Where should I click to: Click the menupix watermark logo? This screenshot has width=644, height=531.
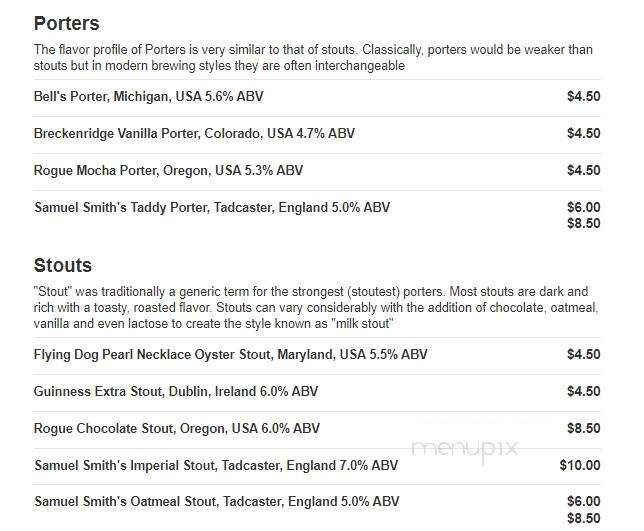tap(465, 448)
